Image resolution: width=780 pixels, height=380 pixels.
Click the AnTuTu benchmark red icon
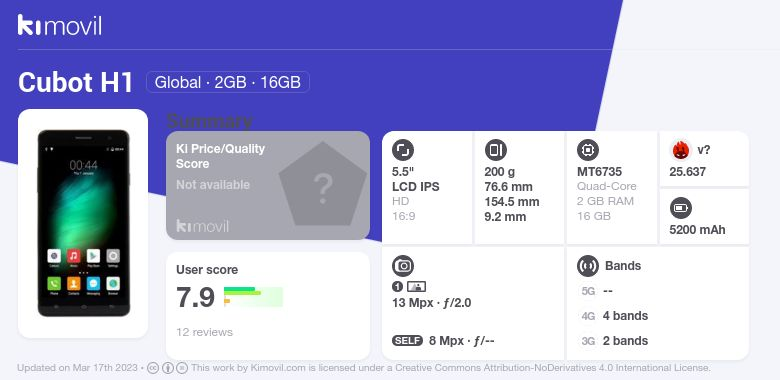coord(681,150)
